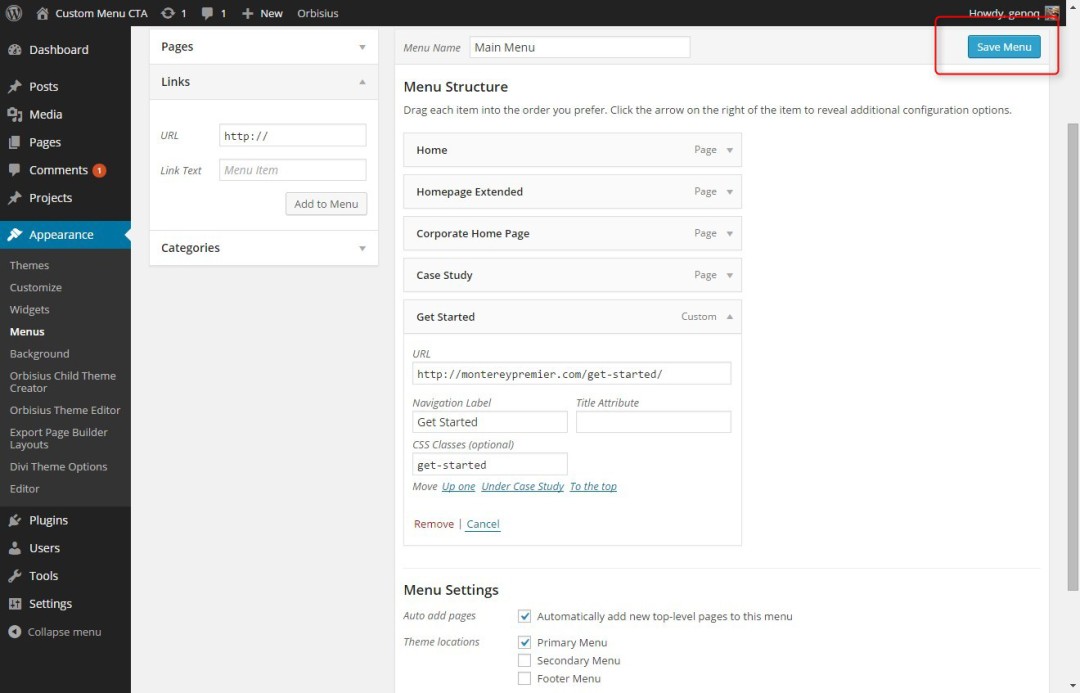
Task: Remove the Get Started menu item
Action: tap(433, 523)
